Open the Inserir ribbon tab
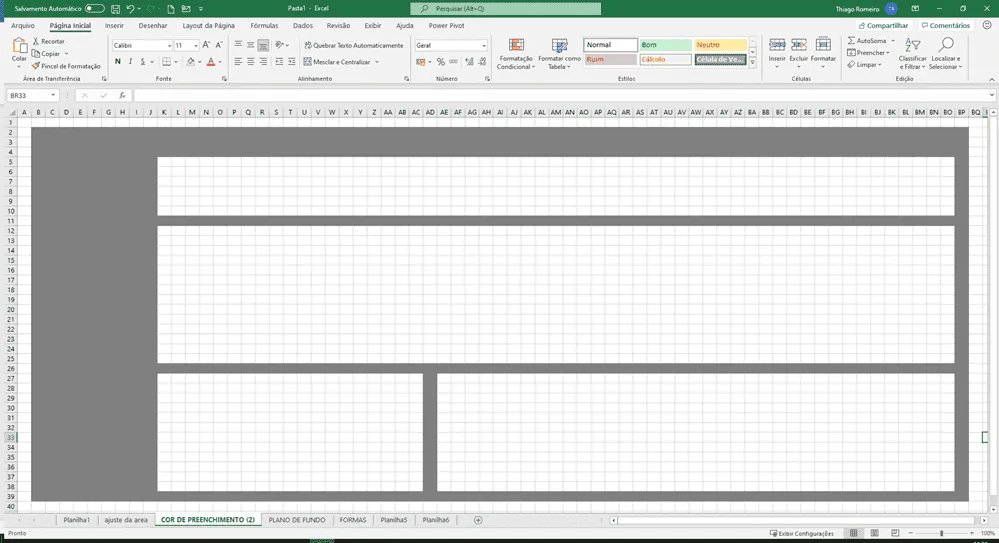This screenshot has height=543, width=999. pos(114,25)
